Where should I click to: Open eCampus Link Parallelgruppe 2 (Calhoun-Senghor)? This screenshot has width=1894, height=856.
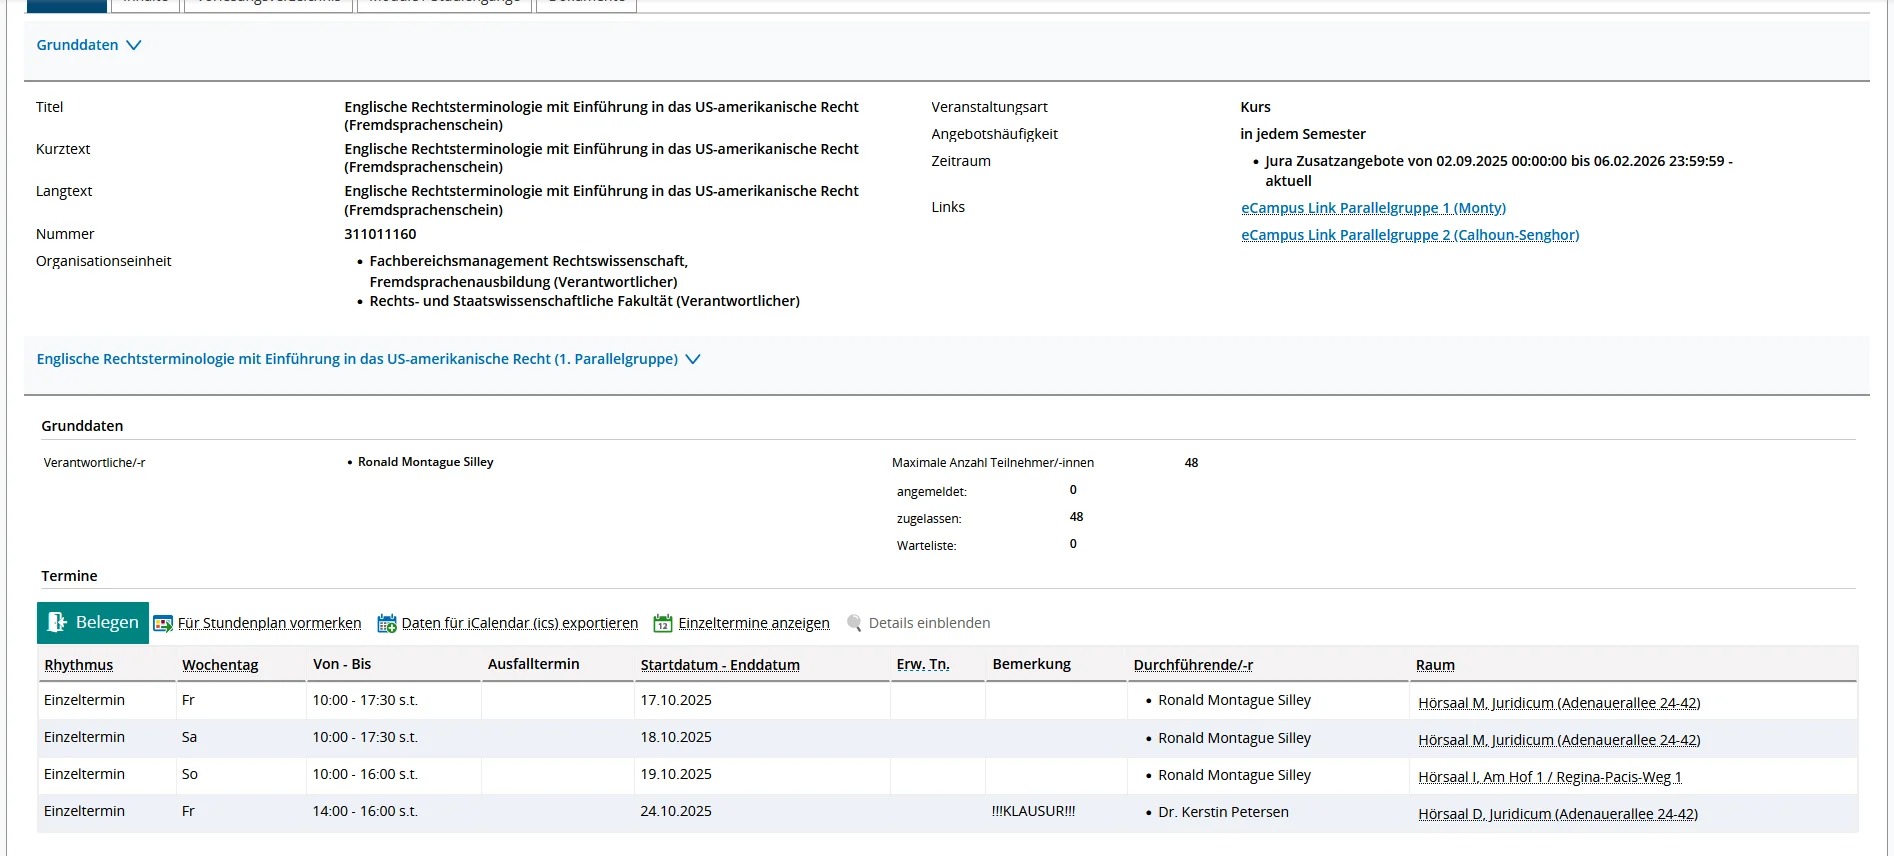pyautogui.click(x=1410, y=235)
